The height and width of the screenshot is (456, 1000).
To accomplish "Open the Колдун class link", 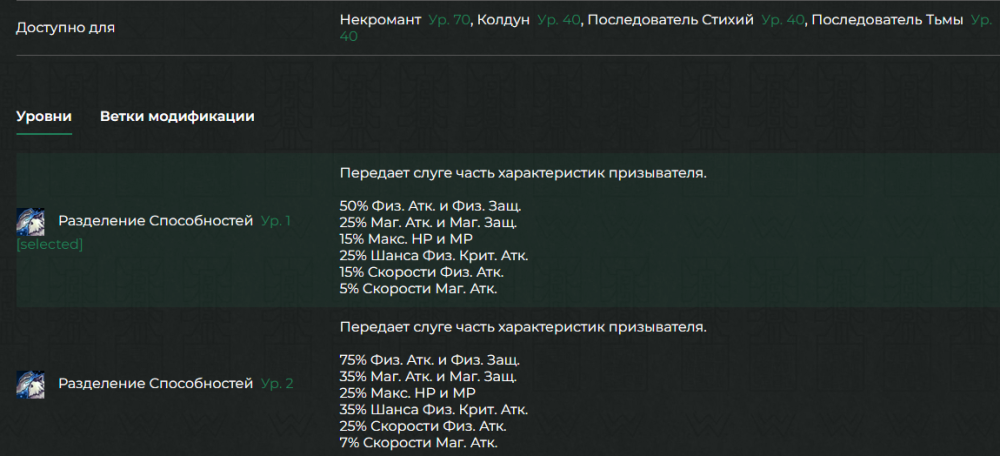I will coord(504,20).
